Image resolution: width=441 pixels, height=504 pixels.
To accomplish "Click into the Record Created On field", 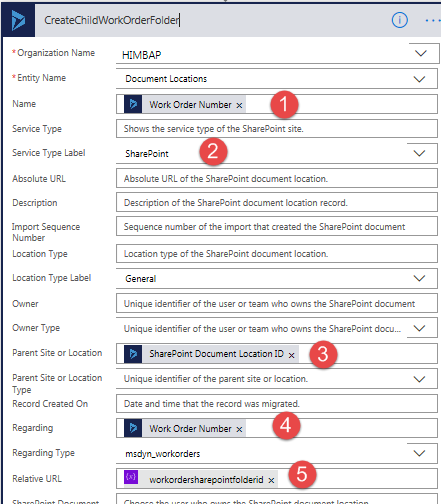I will 277,404.
